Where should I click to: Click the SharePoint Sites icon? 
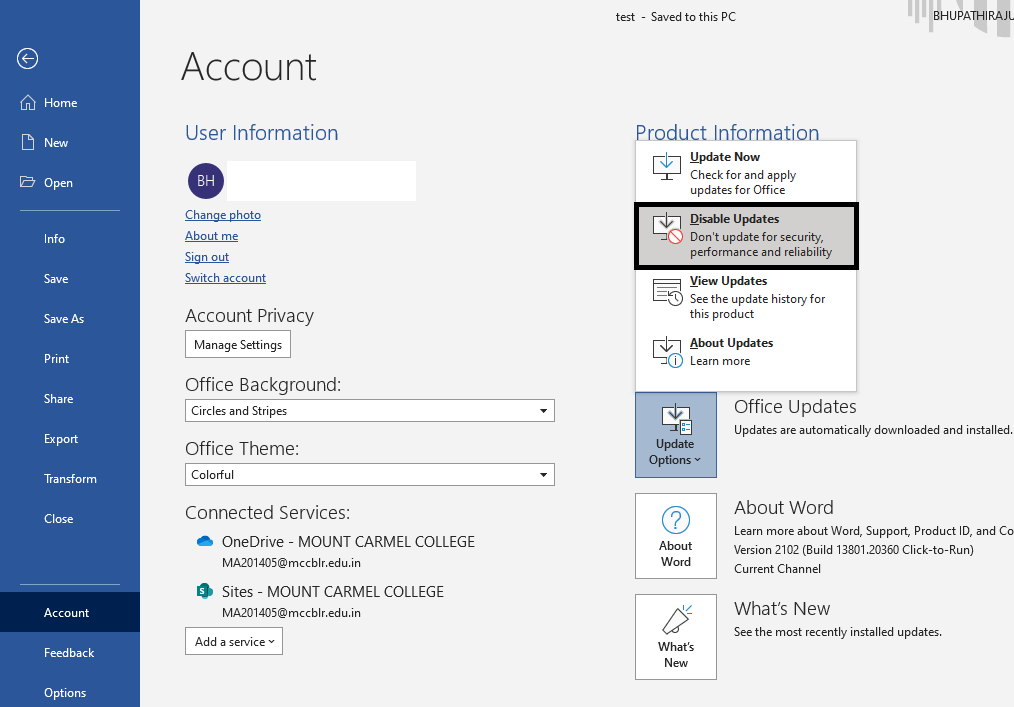(x=204, y=591)
